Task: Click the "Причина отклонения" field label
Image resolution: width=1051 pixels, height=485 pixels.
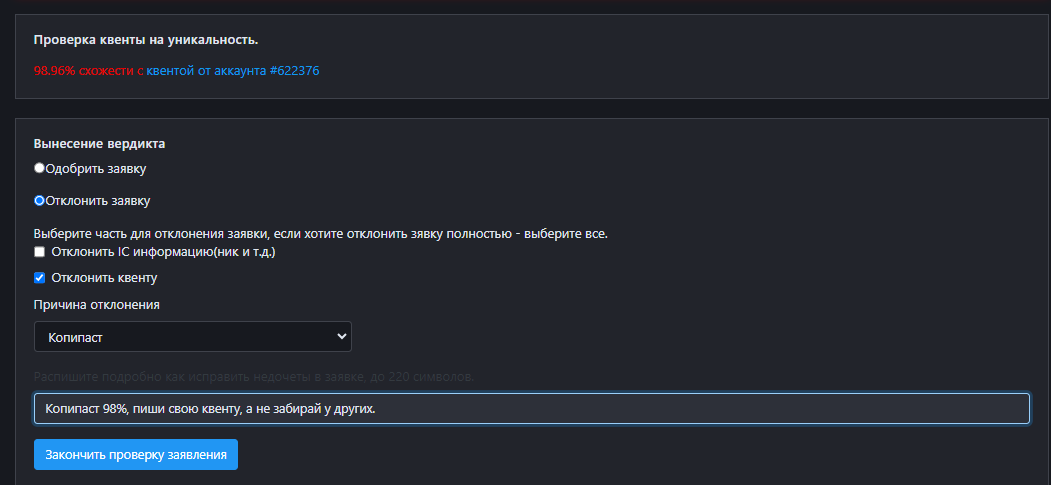Action: click(x=97, y=304)
